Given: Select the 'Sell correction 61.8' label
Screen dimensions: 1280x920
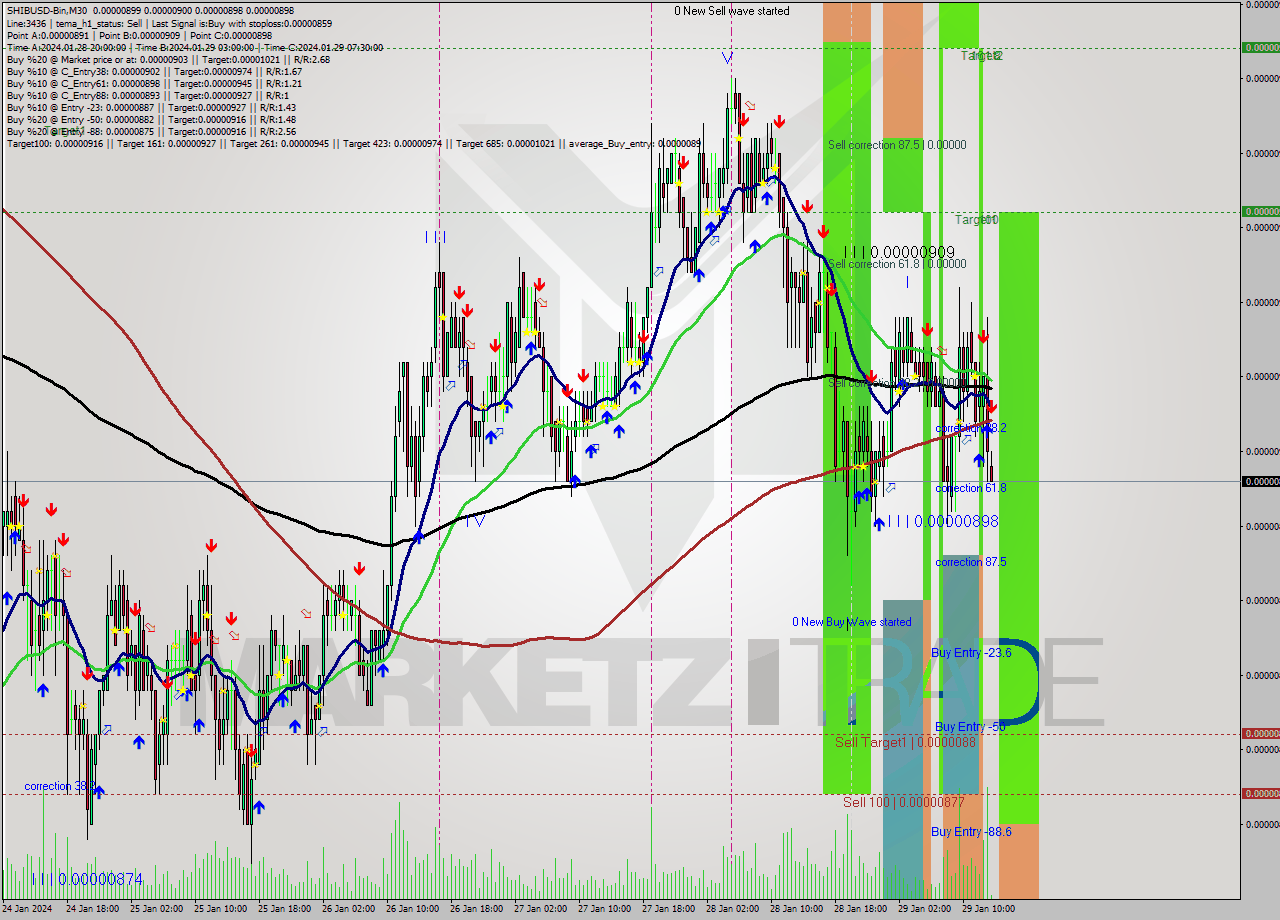Looking at the screenshot, I should (897, 264).
